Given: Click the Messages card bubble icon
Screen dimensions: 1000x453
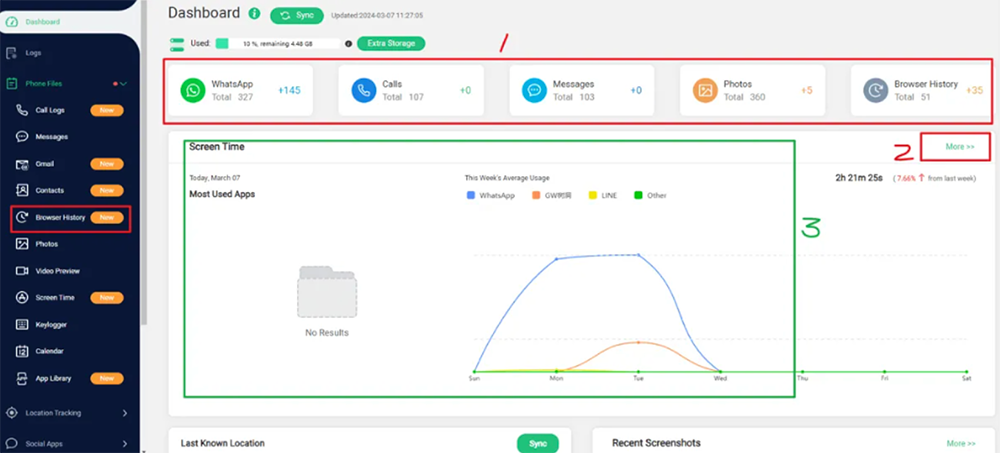Looking at the screenshot, I should click(534, 91).
